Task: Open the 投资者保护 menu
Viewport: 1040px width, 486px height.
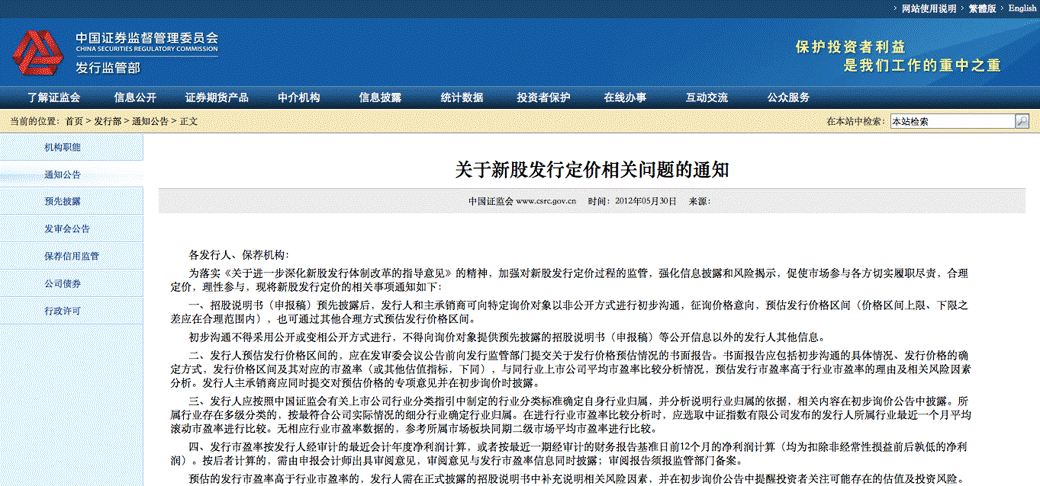Action: click(543, 97)
